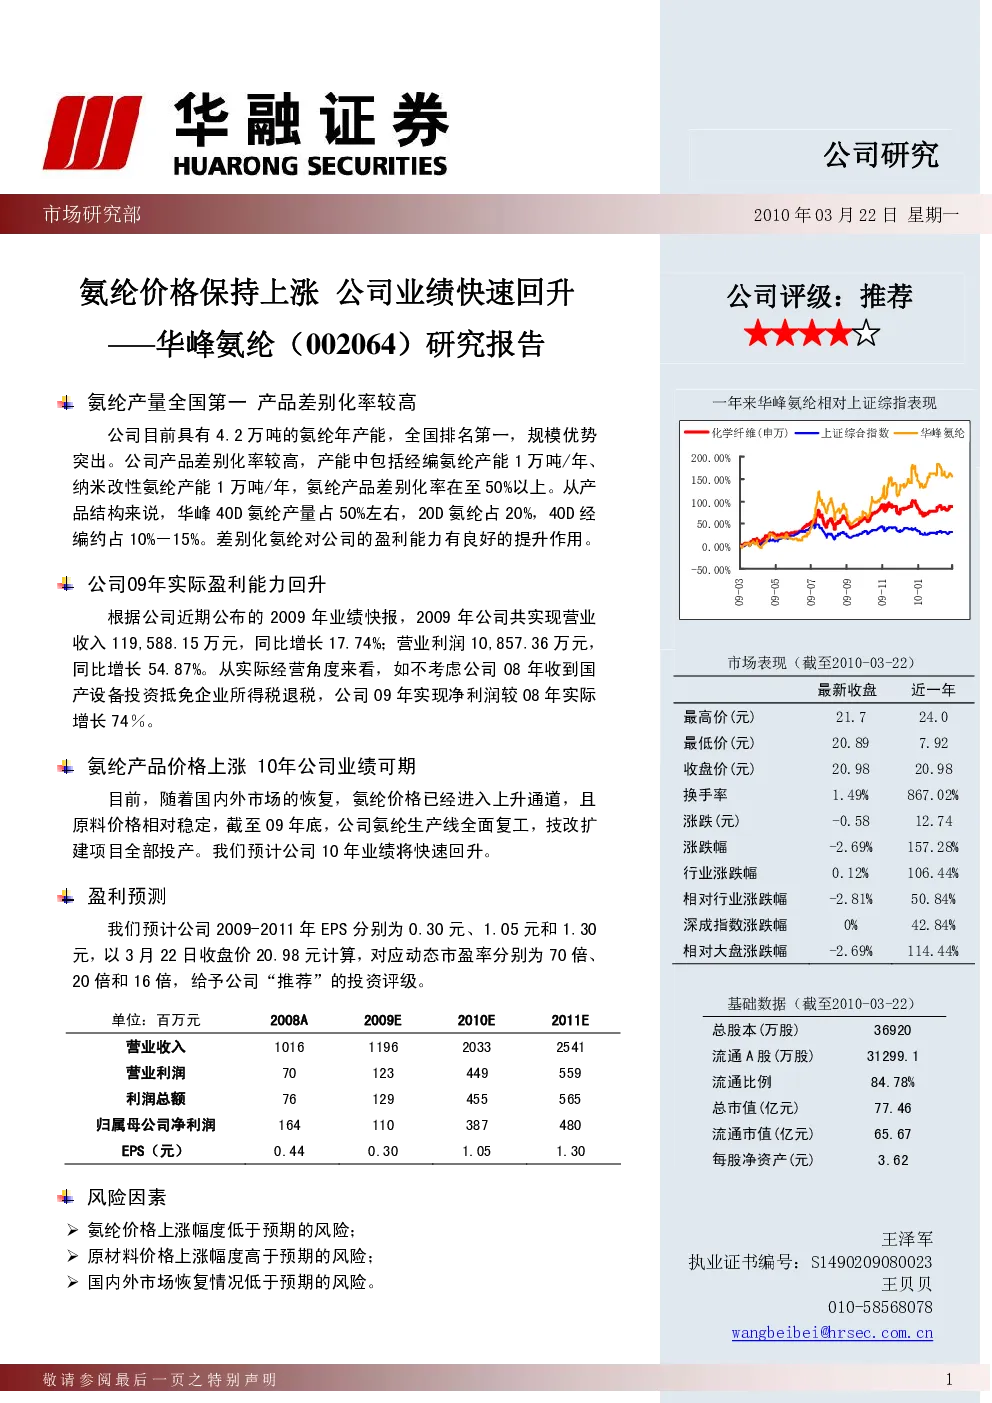Screen dimensions: 992x1403
Task: Click the EPS（元）row label
Action: point(153,1151)
